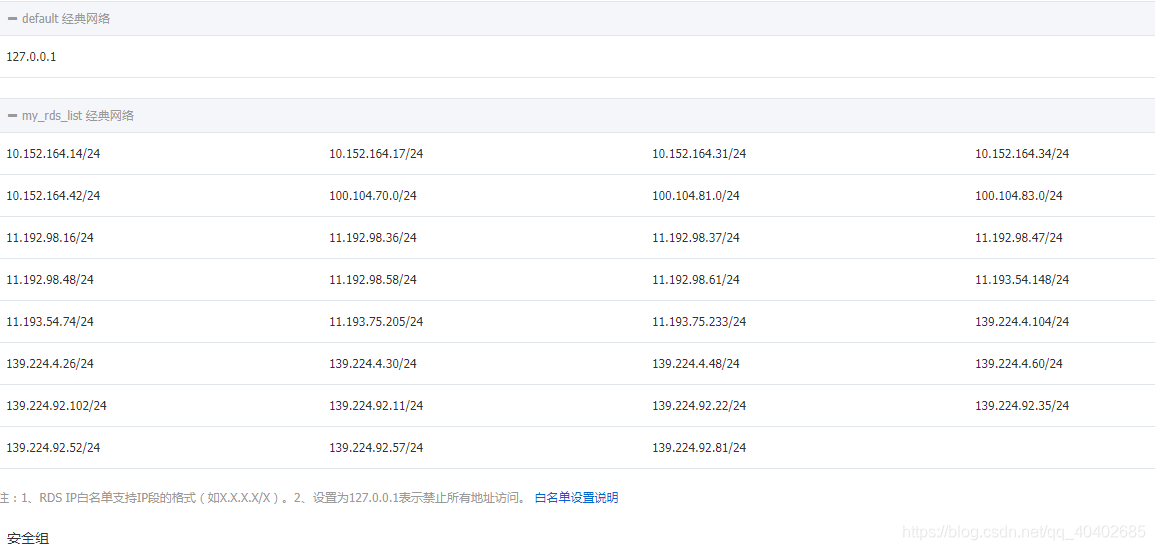Image resolution: width=1155 pixels, height=550 pixels.
Task: Select IP 139.224.92.57/24
Action: coord(376,448)
